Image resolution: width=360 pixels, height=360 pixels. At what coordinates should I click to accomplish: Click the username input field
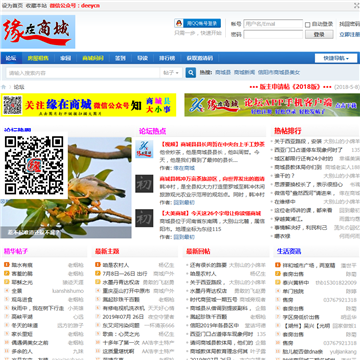(273, 24)
